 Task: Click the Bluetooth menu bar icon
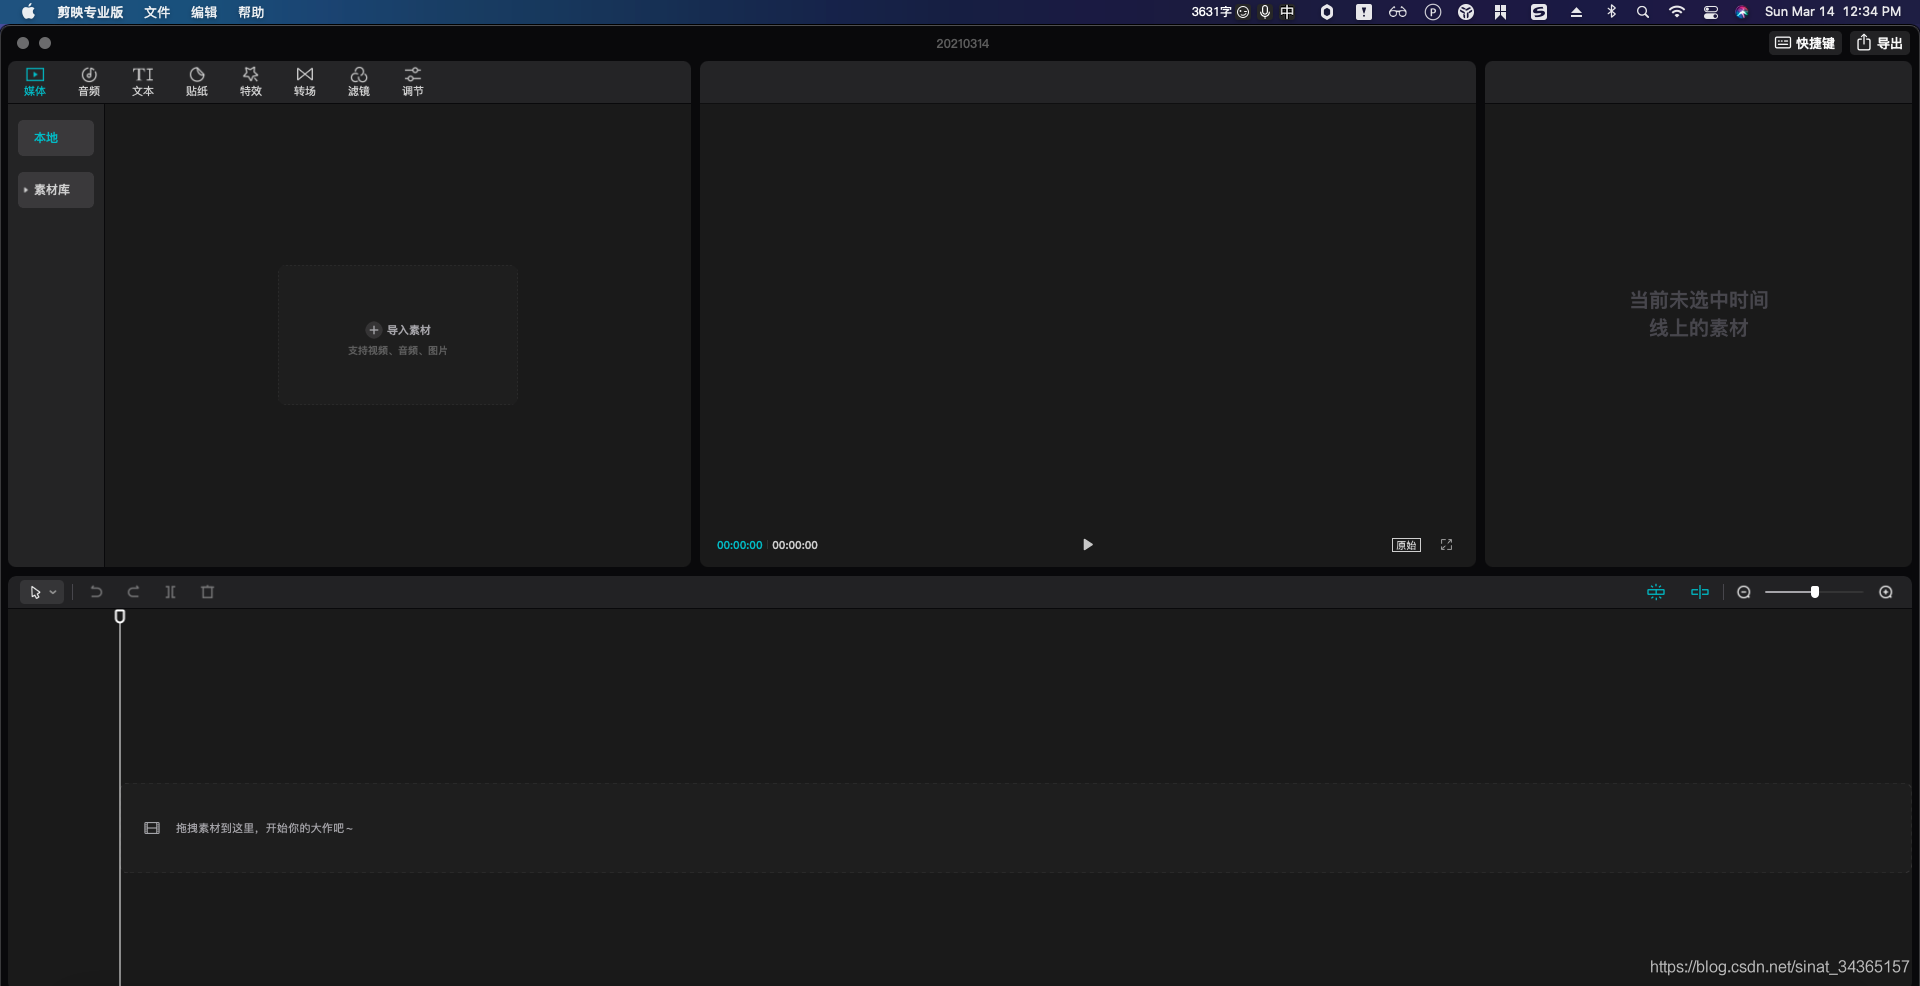click(x=1611, y=12)
